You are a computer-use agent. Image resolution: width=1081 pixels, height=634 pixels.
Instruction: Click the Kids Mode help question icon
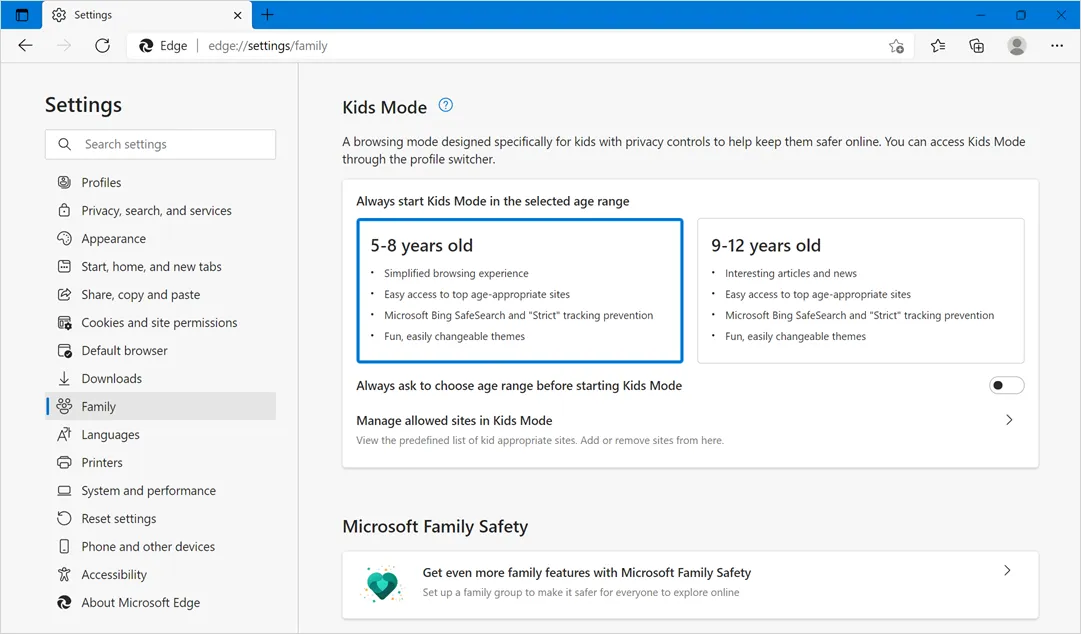click(446, 105)
